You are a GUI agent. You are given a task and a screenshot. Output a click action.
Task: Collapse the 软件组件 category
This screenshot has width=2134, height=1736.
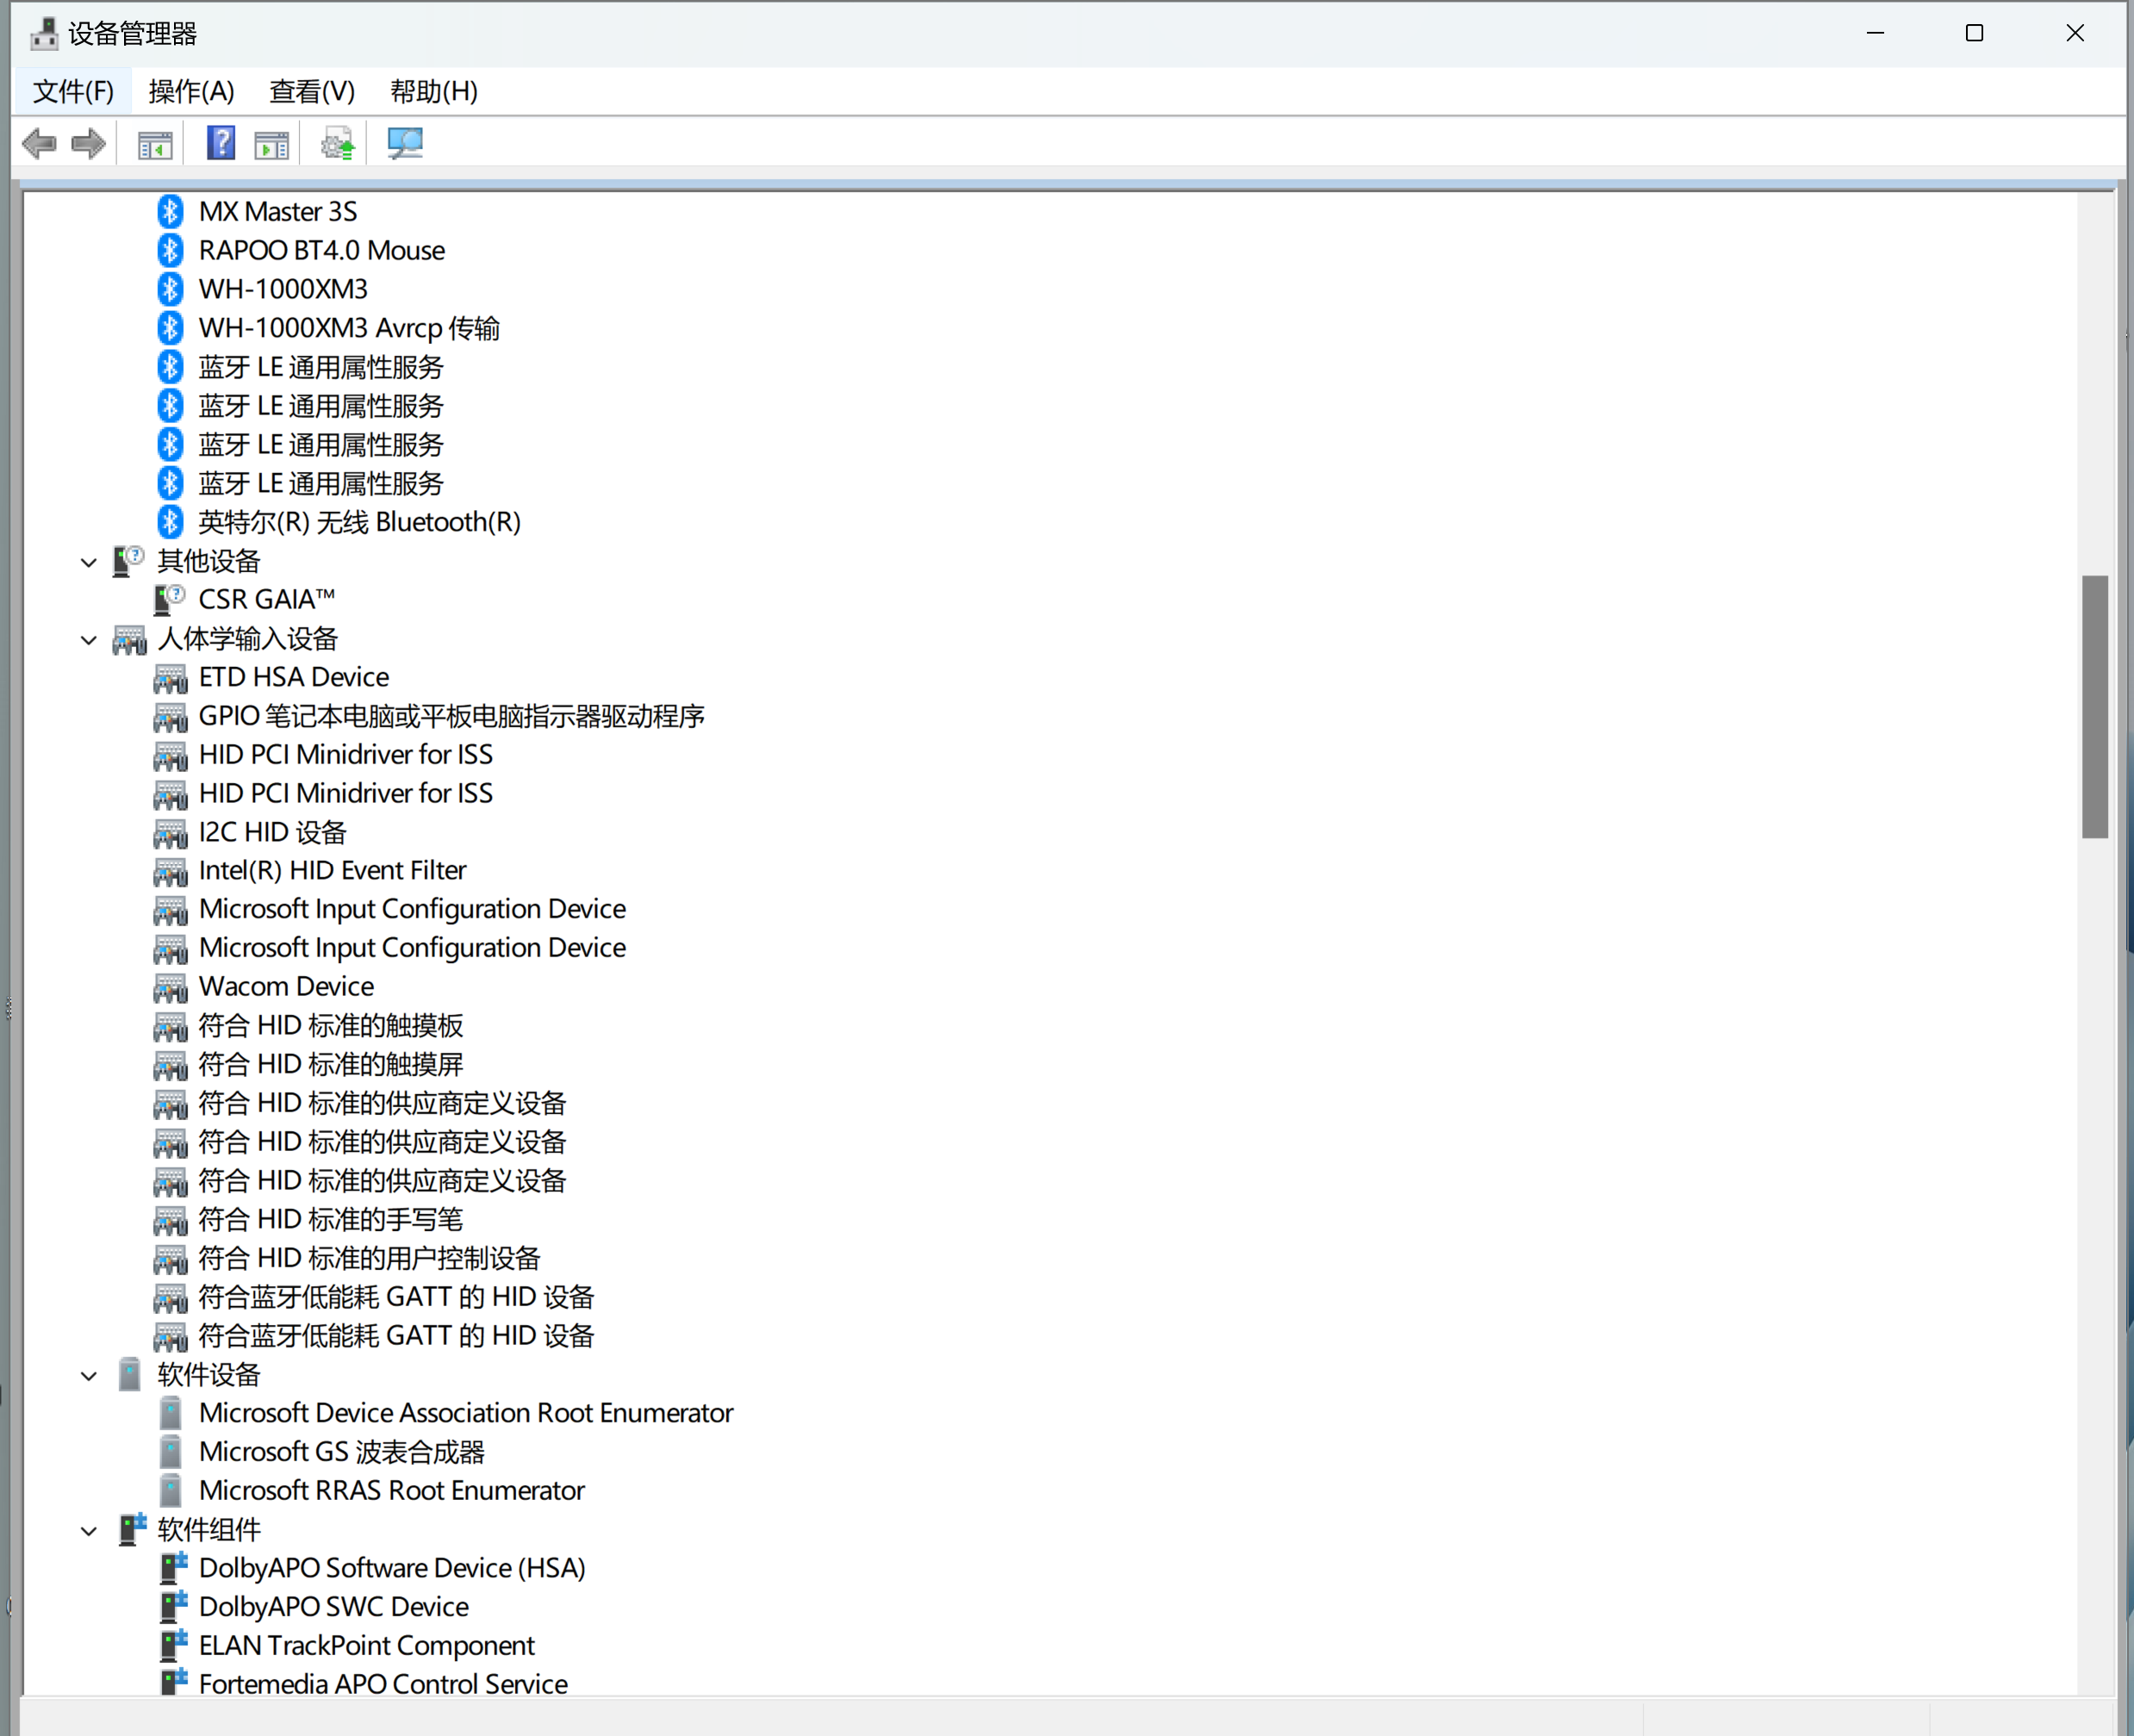(89, 1531)
